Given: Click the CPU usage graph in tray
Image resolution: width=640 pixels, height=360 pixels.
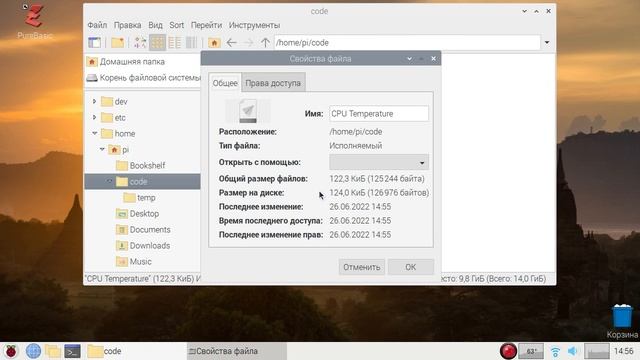Looking at the screenshot, I should pyautogui.click(x=597, y=351).
